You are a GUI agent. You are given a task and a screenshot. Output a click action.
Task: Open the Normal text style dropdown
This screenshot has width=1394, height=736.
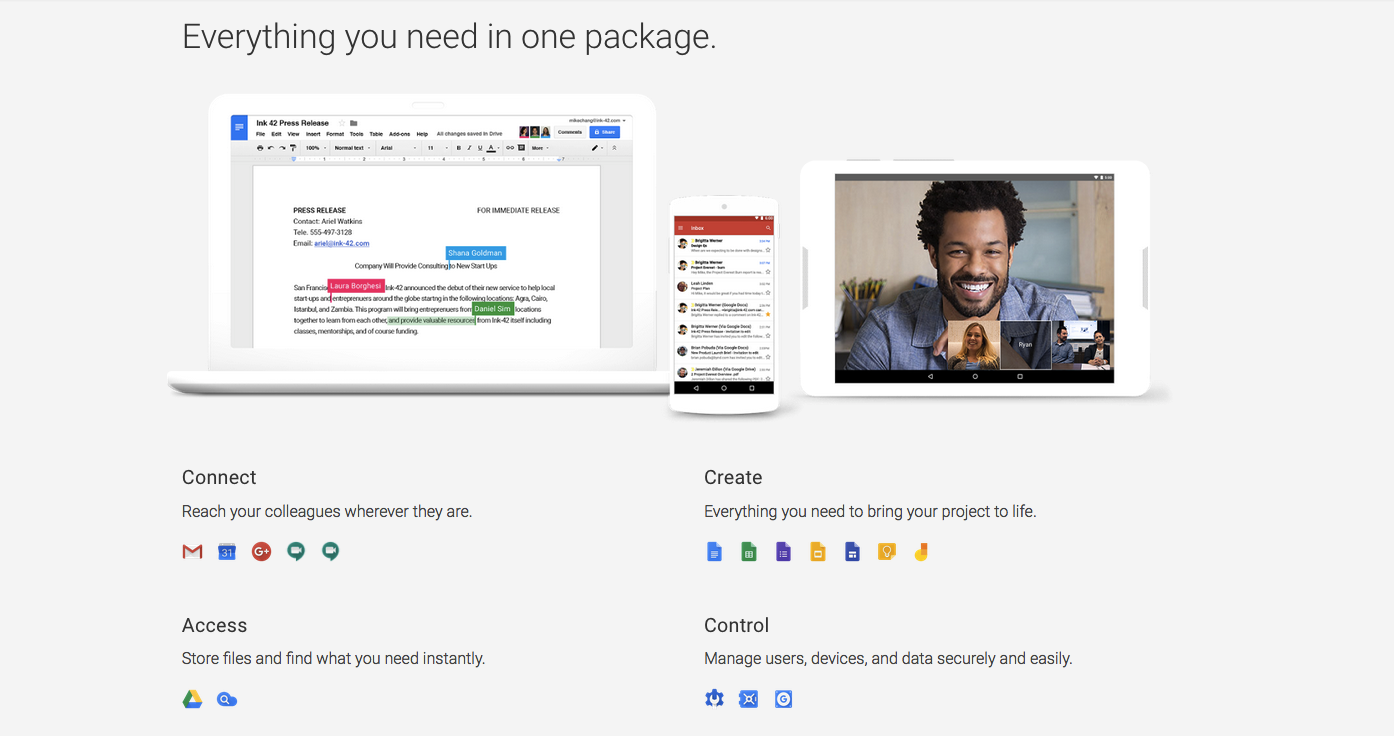point(352,148)
